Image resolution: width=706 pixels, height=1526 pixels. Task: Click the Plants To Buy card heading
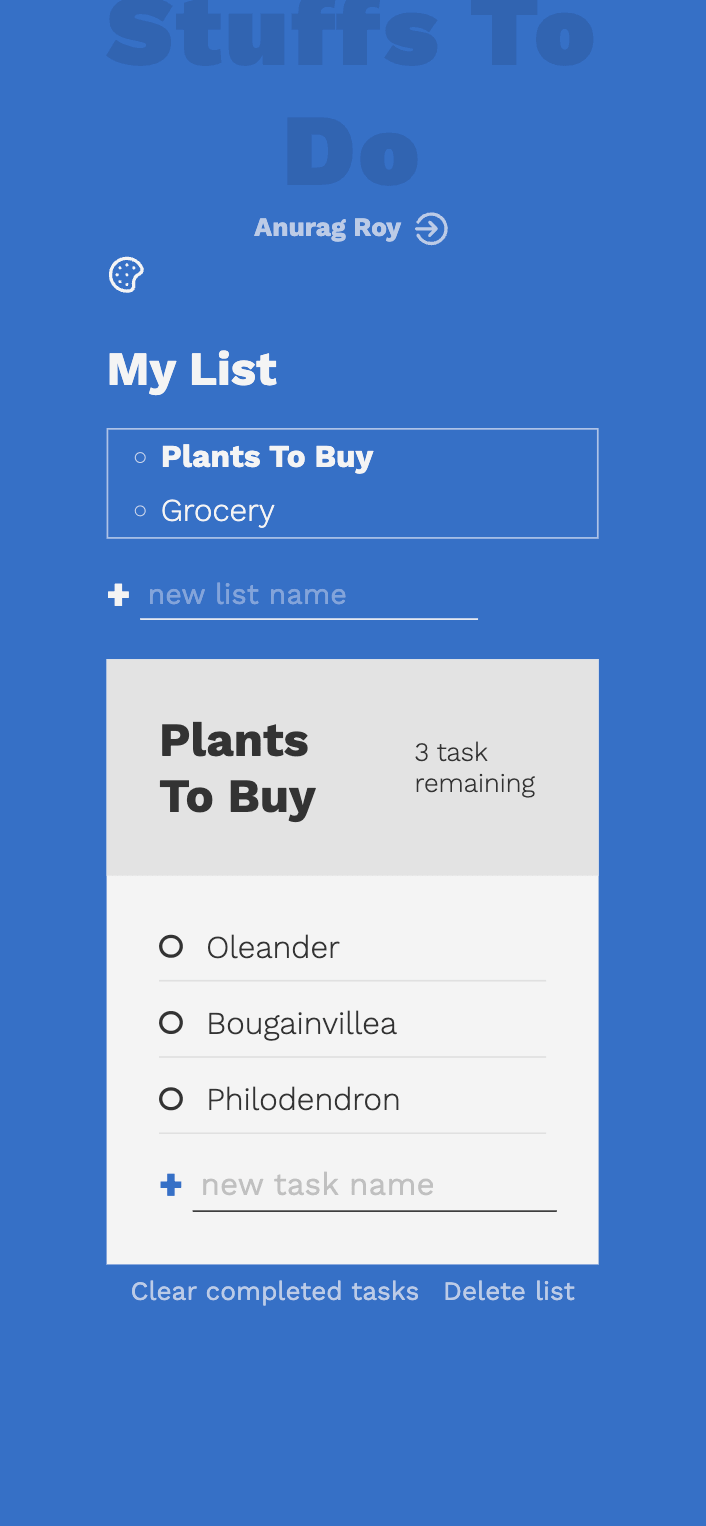[x=238, y=768]
